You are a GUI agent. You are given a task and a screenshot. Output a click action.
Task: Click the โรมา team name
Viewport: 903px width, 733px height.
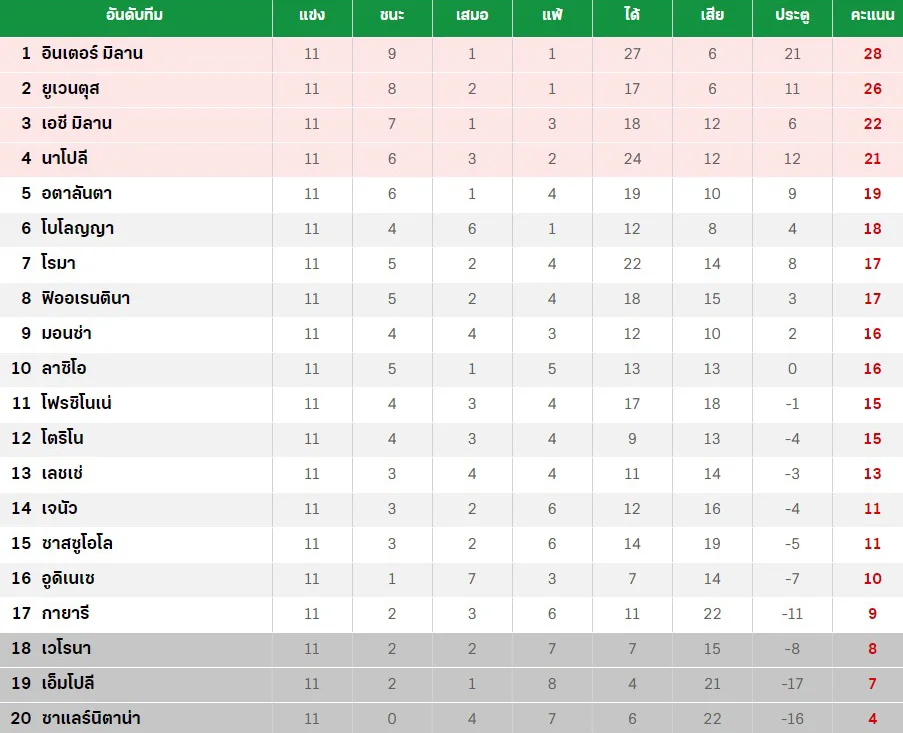click(58, 263)
